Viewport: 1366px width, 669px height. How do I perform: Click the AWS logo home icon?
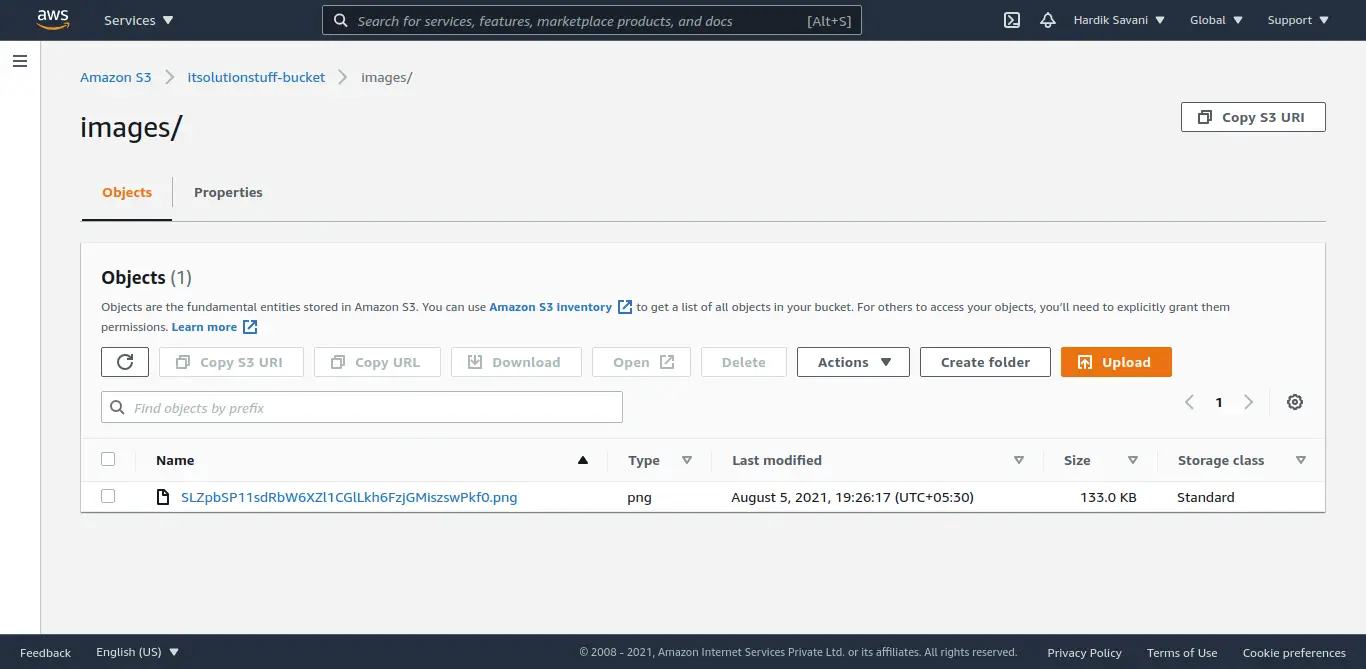pos(53,19)
